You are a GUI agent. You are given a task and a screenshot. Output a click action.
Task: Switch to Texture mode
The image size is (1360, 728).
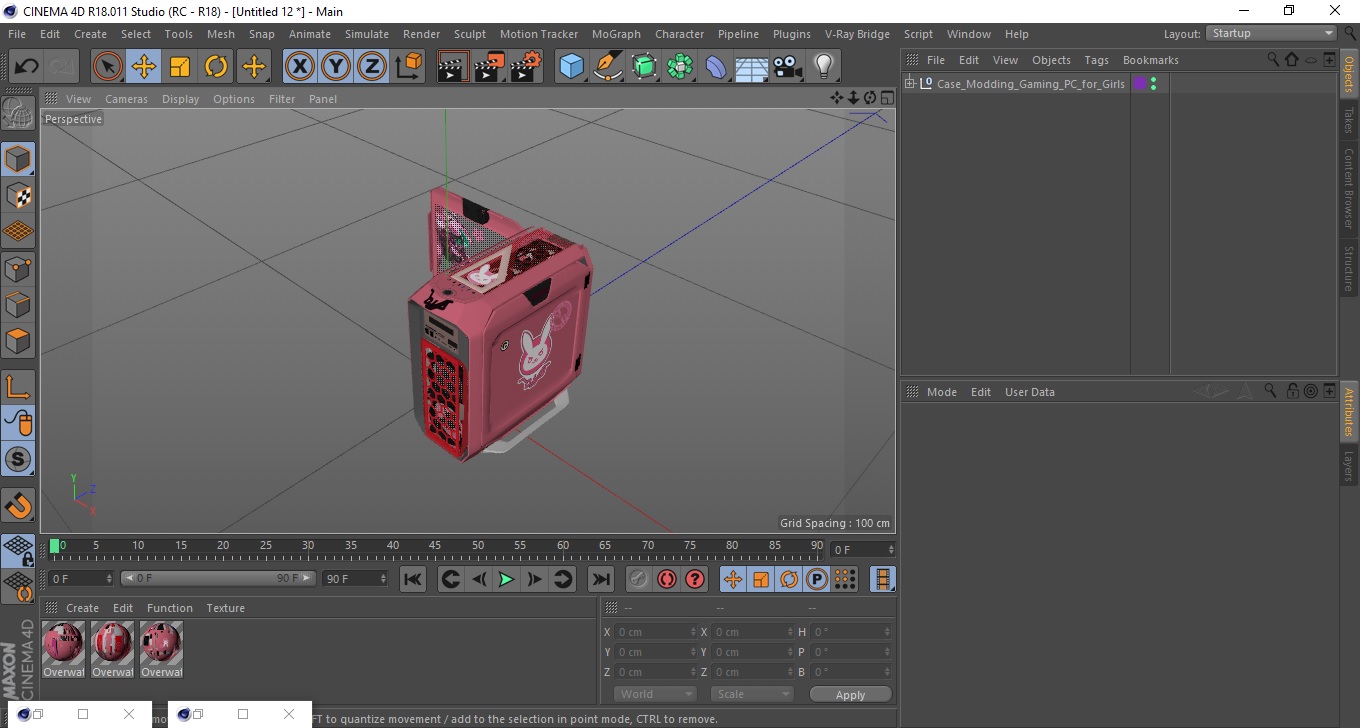pyautogui.click(x=18, y=195)
